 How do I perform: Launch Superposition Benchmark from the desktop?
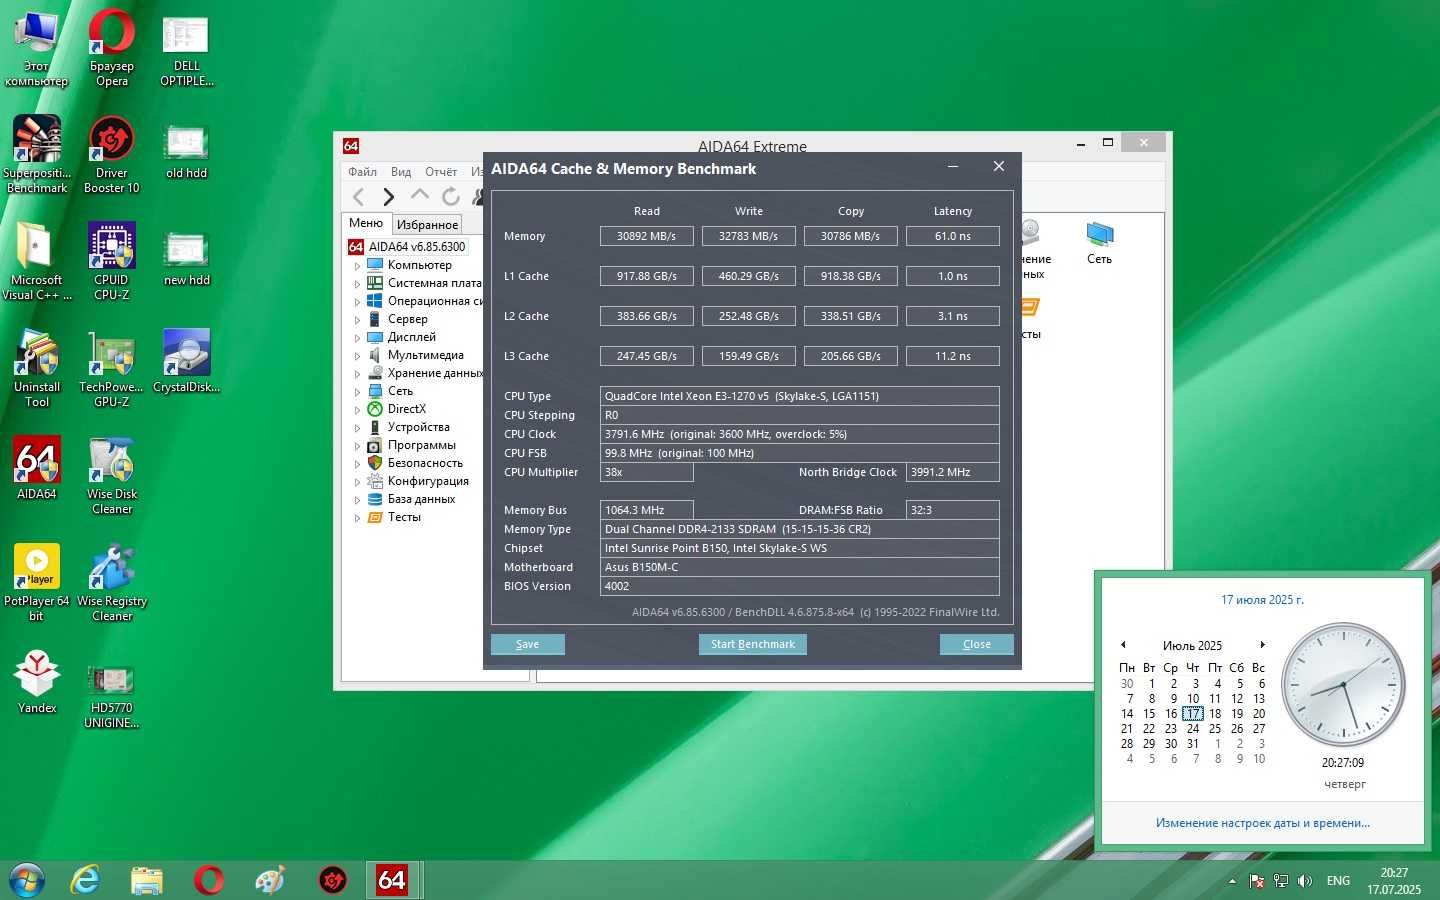37,155
